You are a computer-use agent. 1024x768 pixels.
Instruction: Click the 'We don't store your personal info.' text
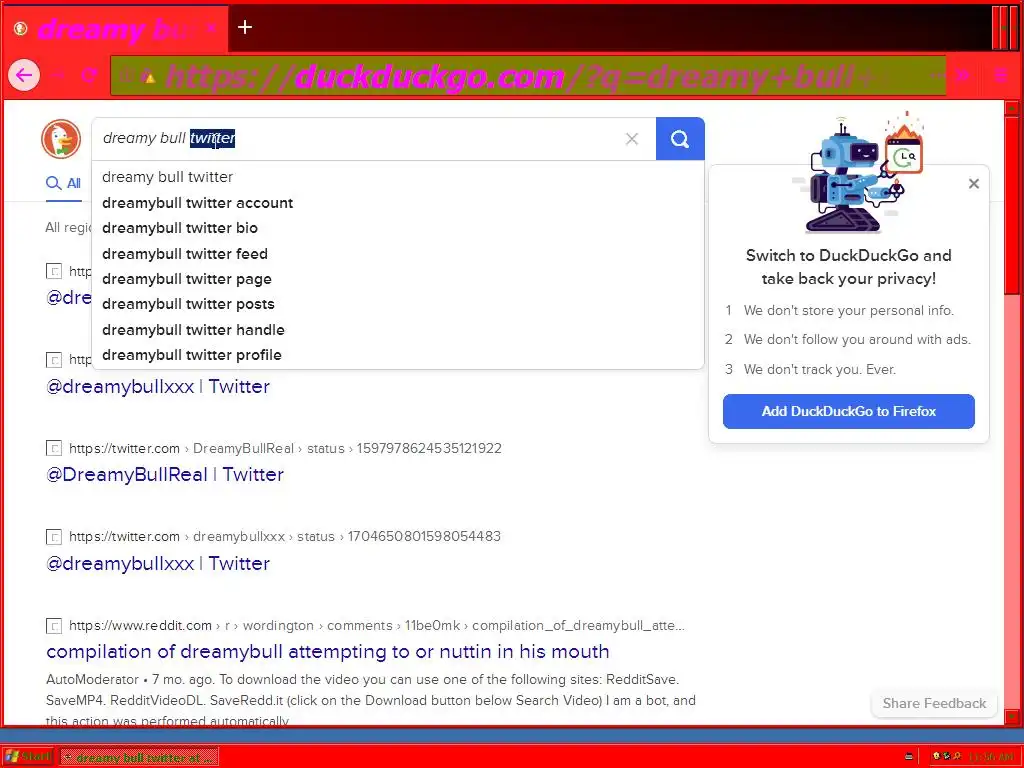(x=848, y=311)
